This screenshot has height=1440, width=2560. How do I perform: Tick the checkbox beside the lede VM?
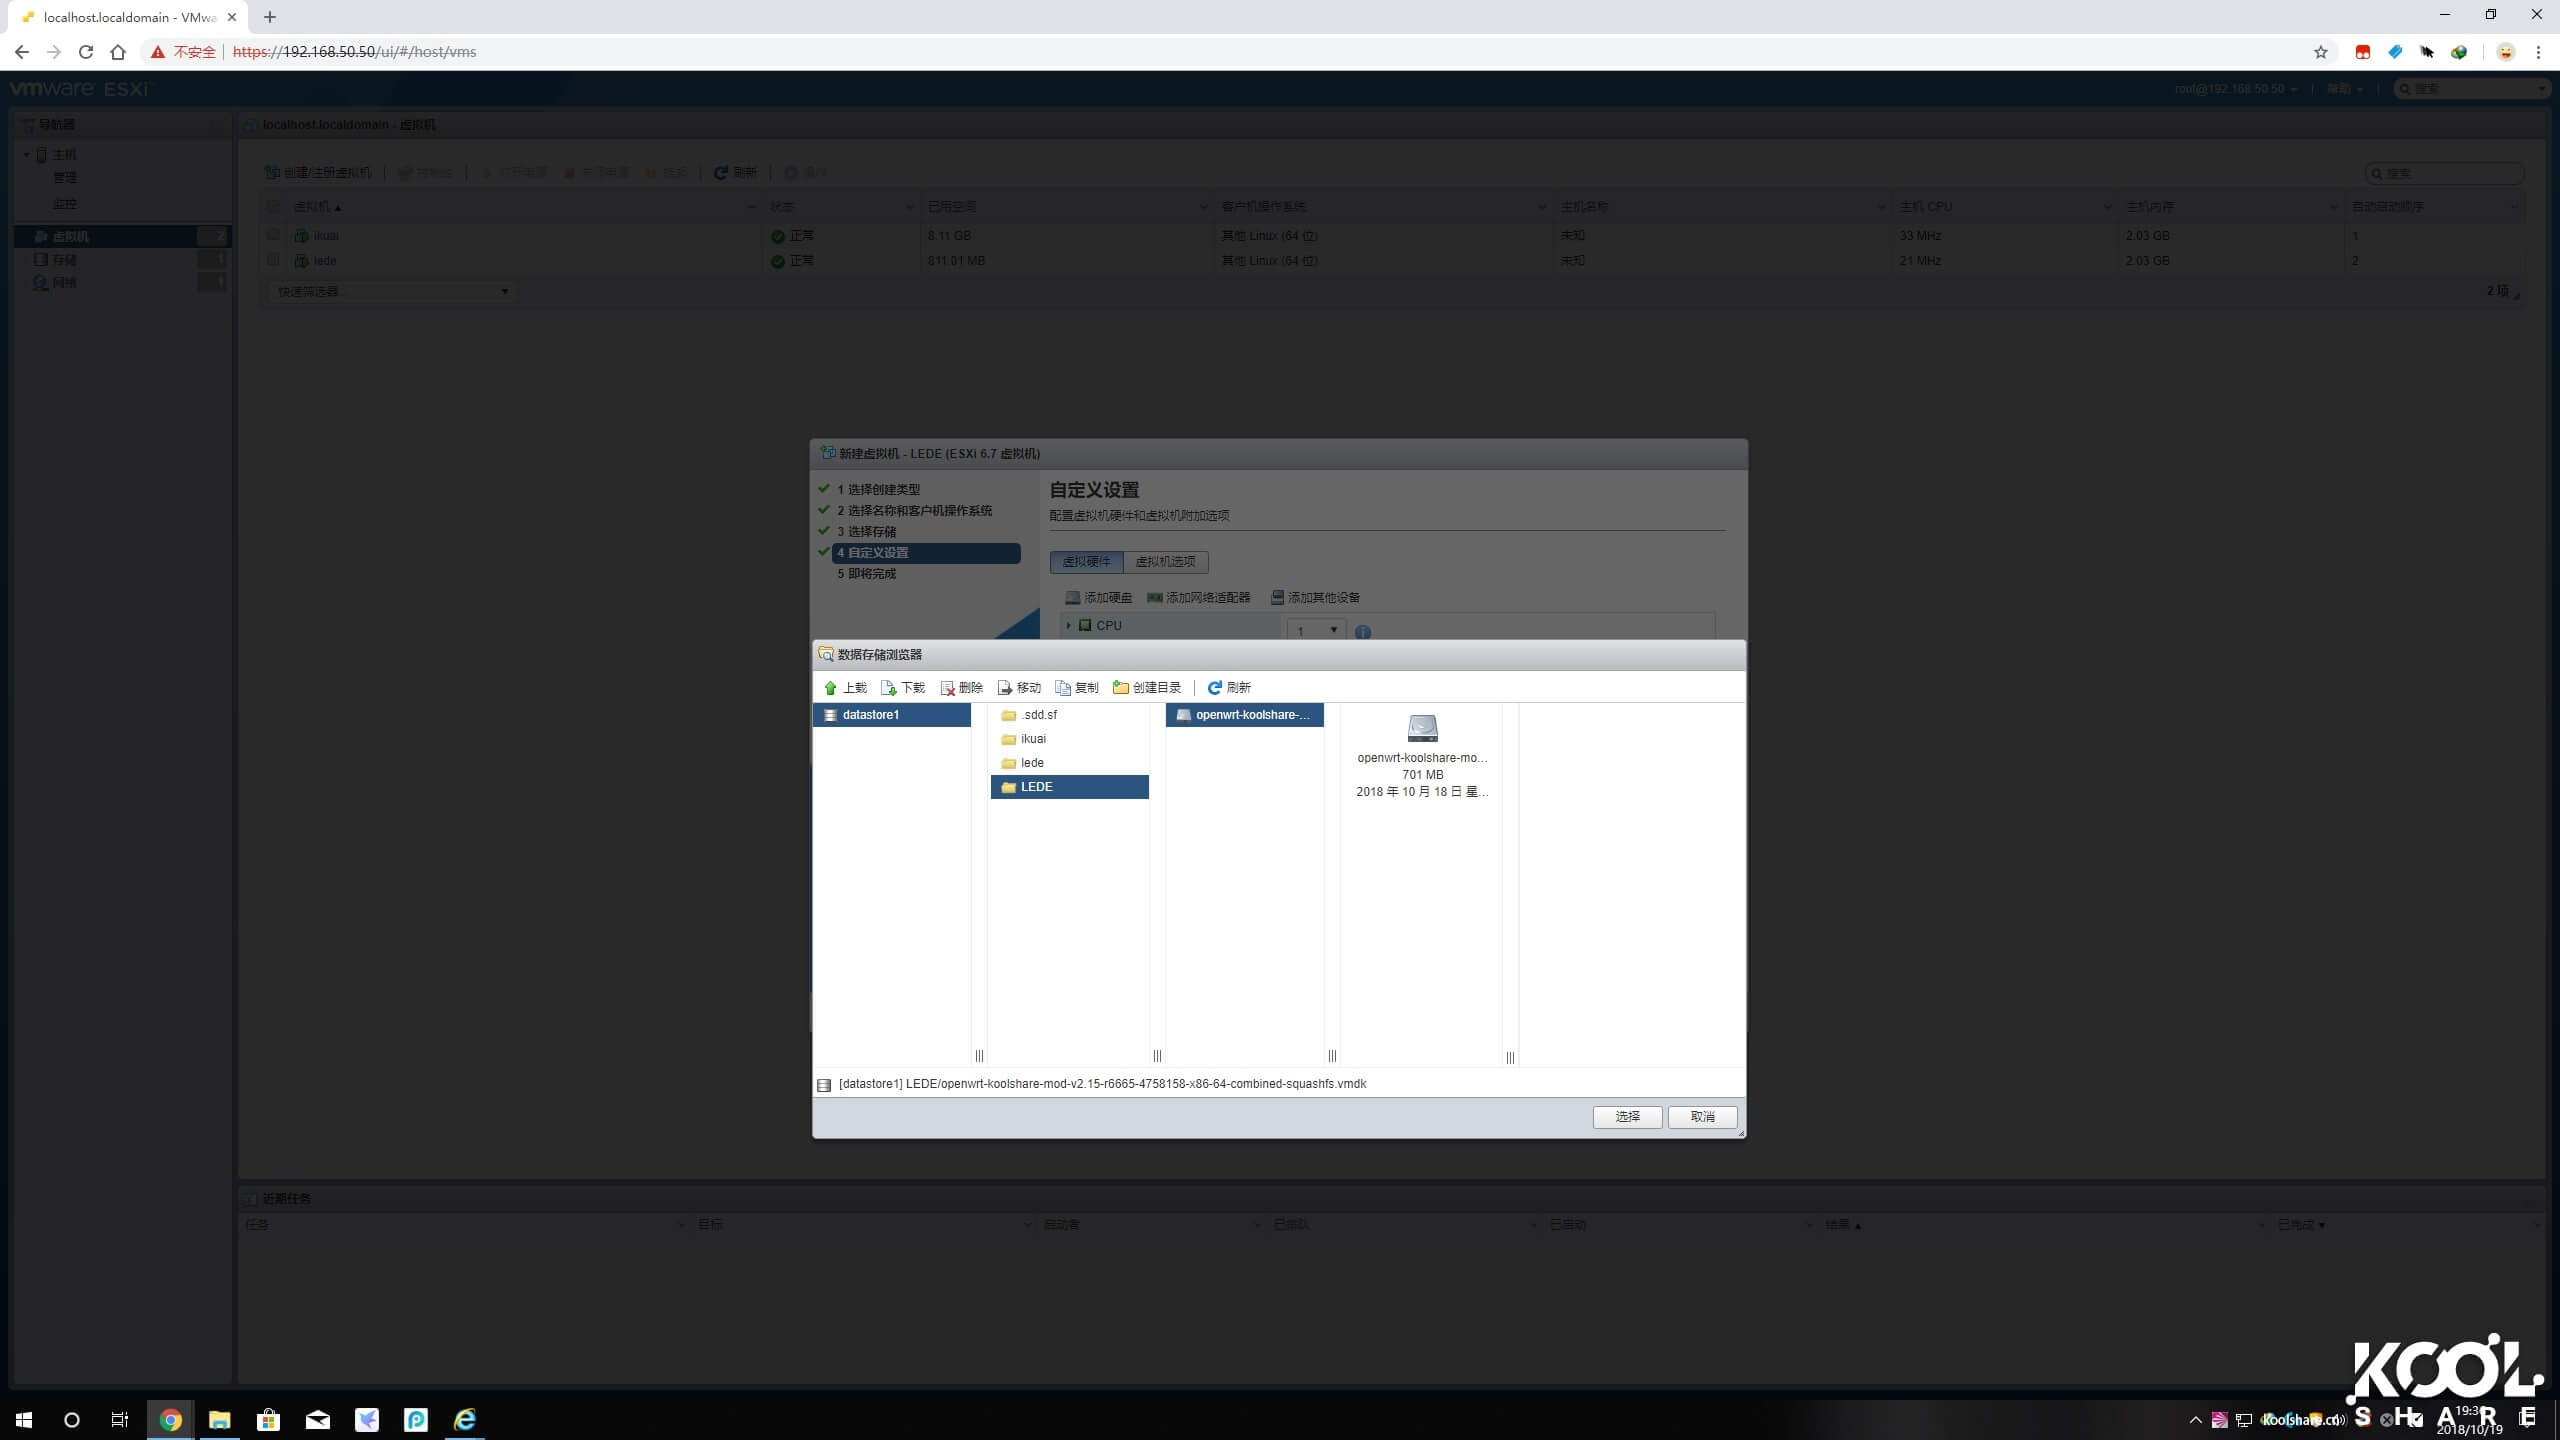pos(274,260)
